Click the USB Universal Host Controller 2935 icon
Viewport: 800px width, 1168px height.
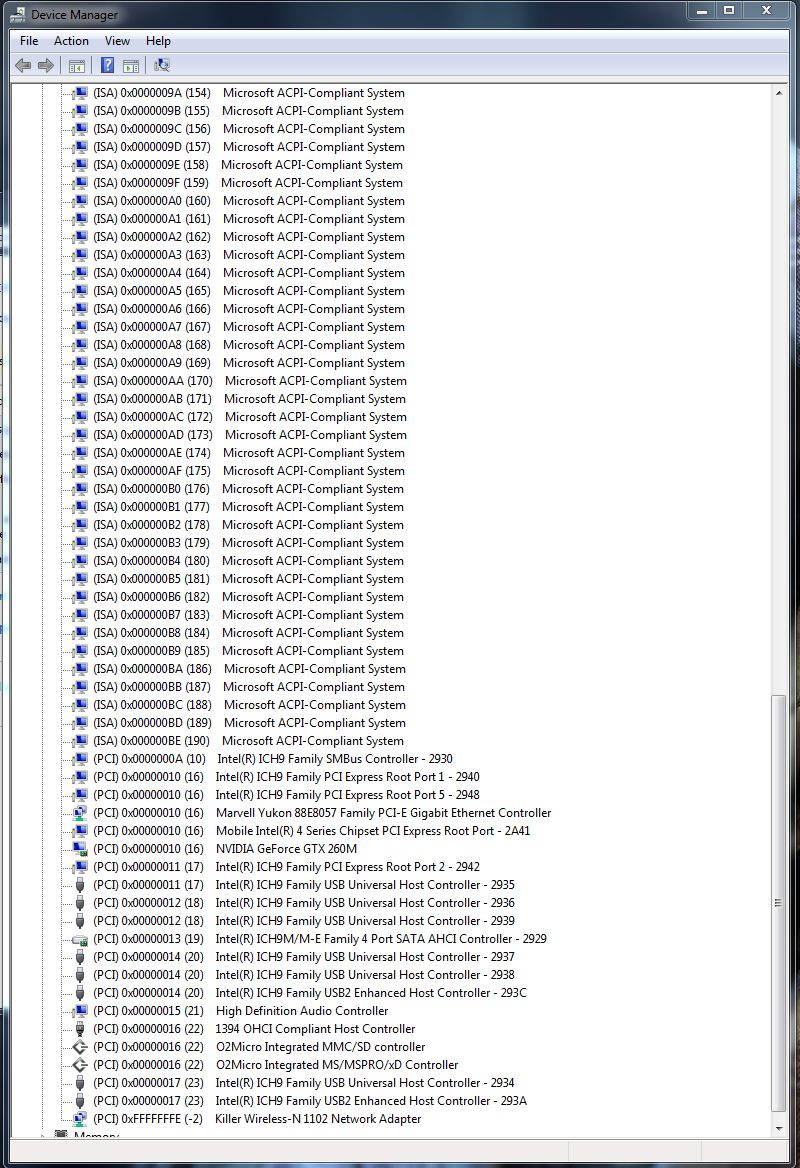point(80,885)
